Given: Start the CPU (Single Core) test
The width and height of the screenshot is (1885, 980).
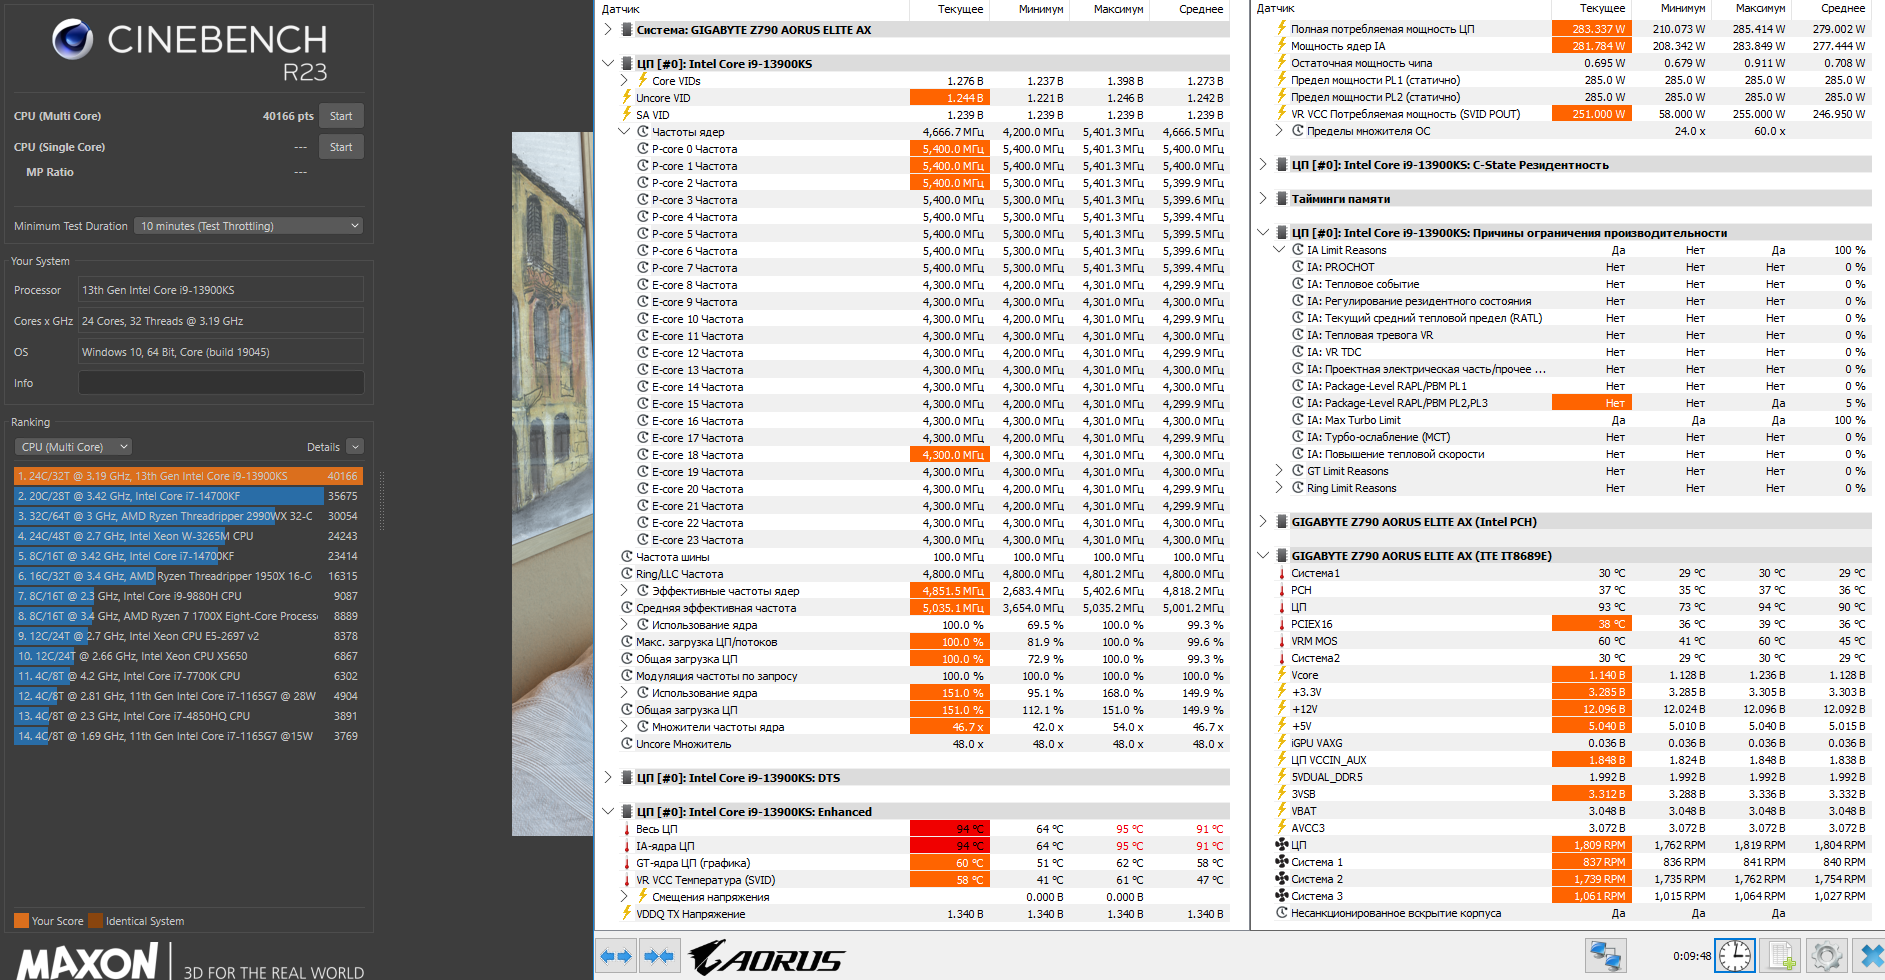Looking at the screenshot, I should [341, 147].
